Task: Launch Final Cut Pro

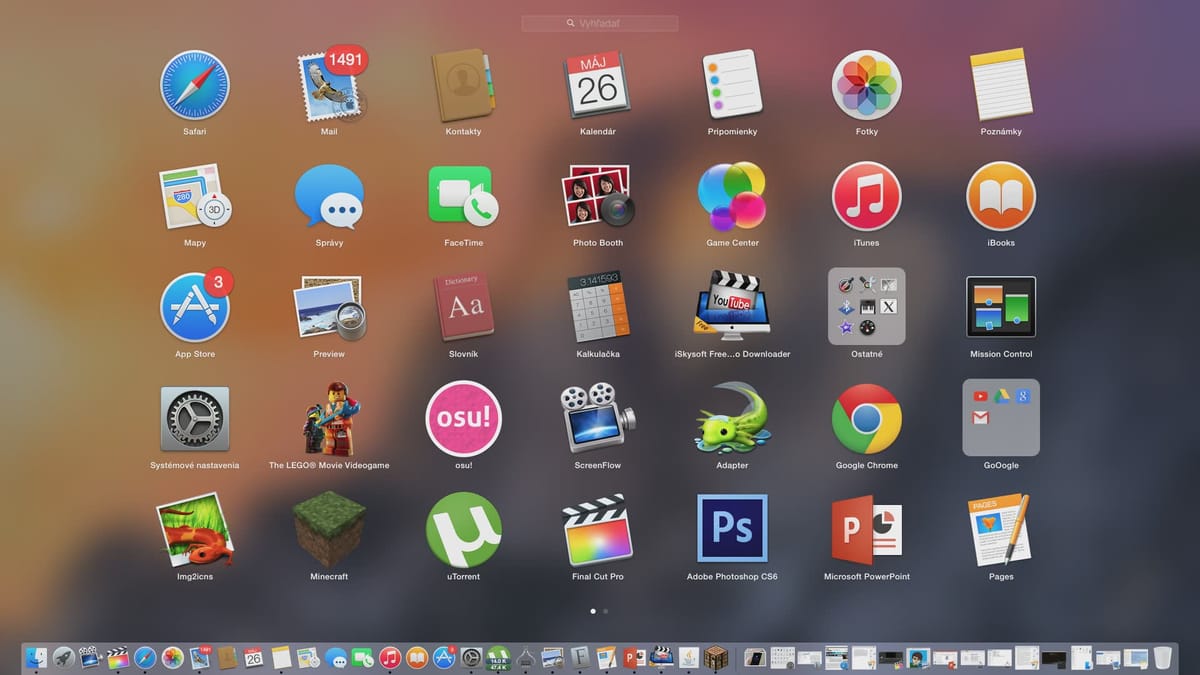Action: [598, 530]
